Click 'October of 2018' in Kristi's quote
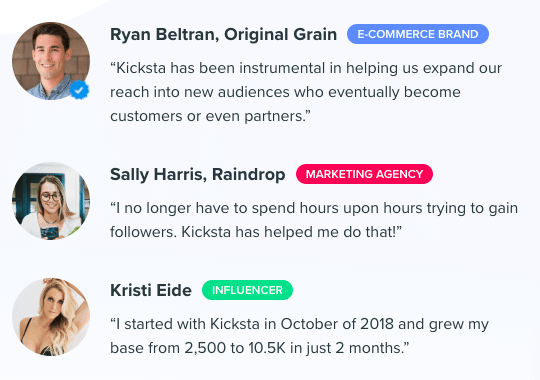540x380 pixels. tap(337, 324)
